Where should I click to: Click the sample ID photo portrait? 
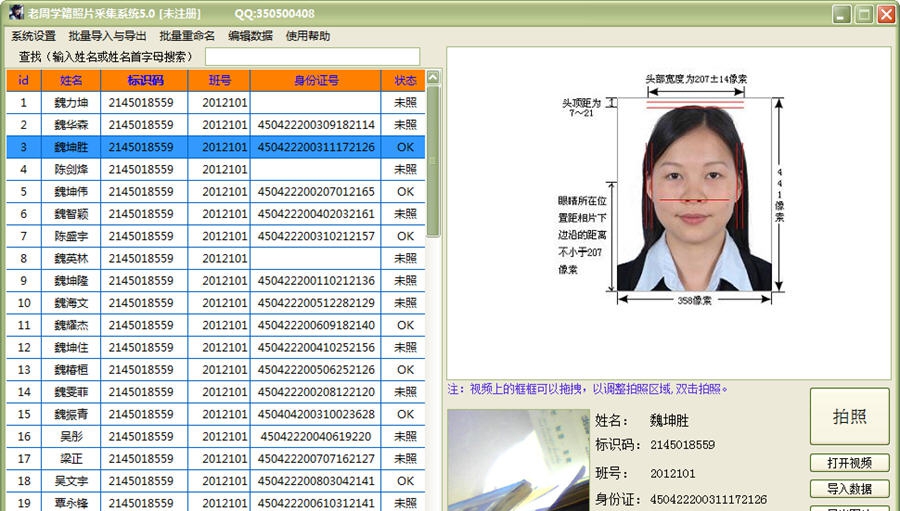click(x=694, y=195)
